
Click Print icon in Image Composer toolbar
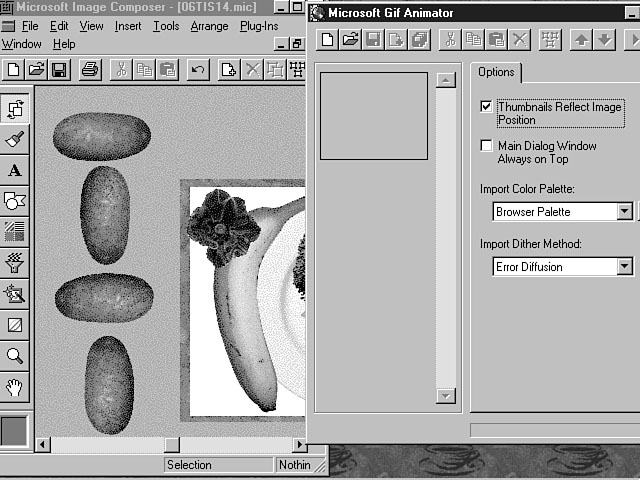[x=90, y=70]
